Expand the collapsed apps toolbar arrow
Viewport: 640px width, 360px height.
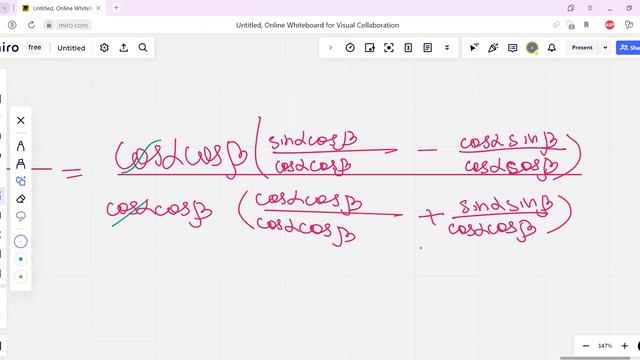(x=330, y=48)
